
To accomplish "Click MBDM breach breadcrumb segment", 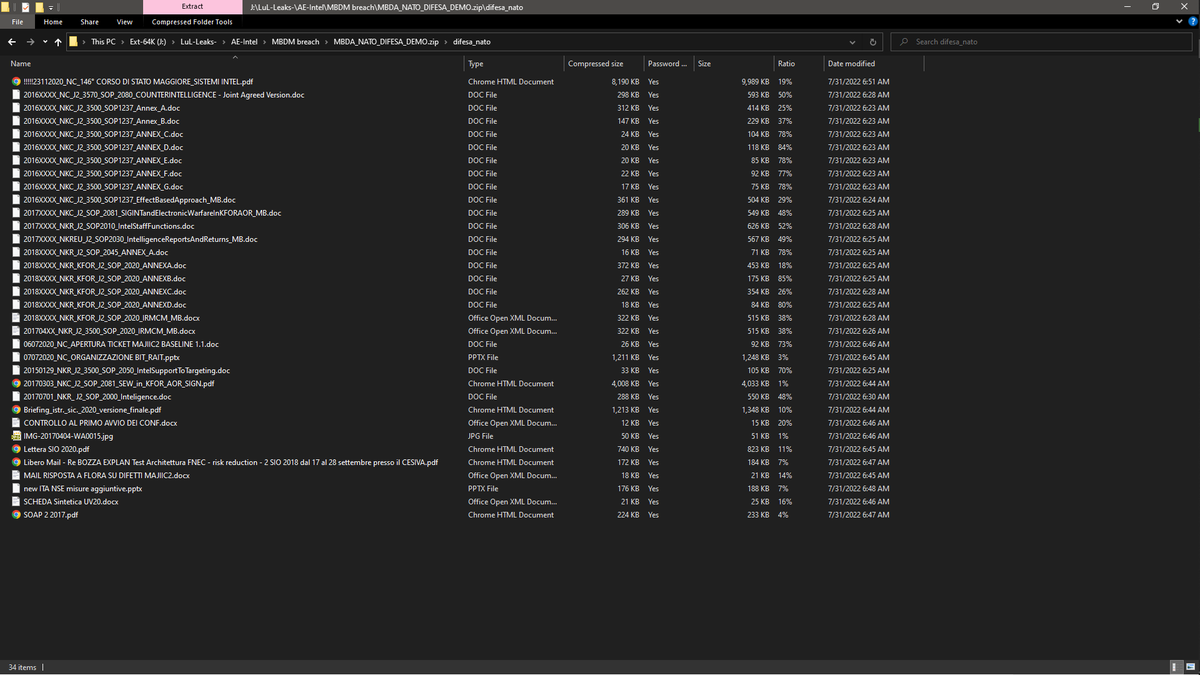I will point(296,42).
